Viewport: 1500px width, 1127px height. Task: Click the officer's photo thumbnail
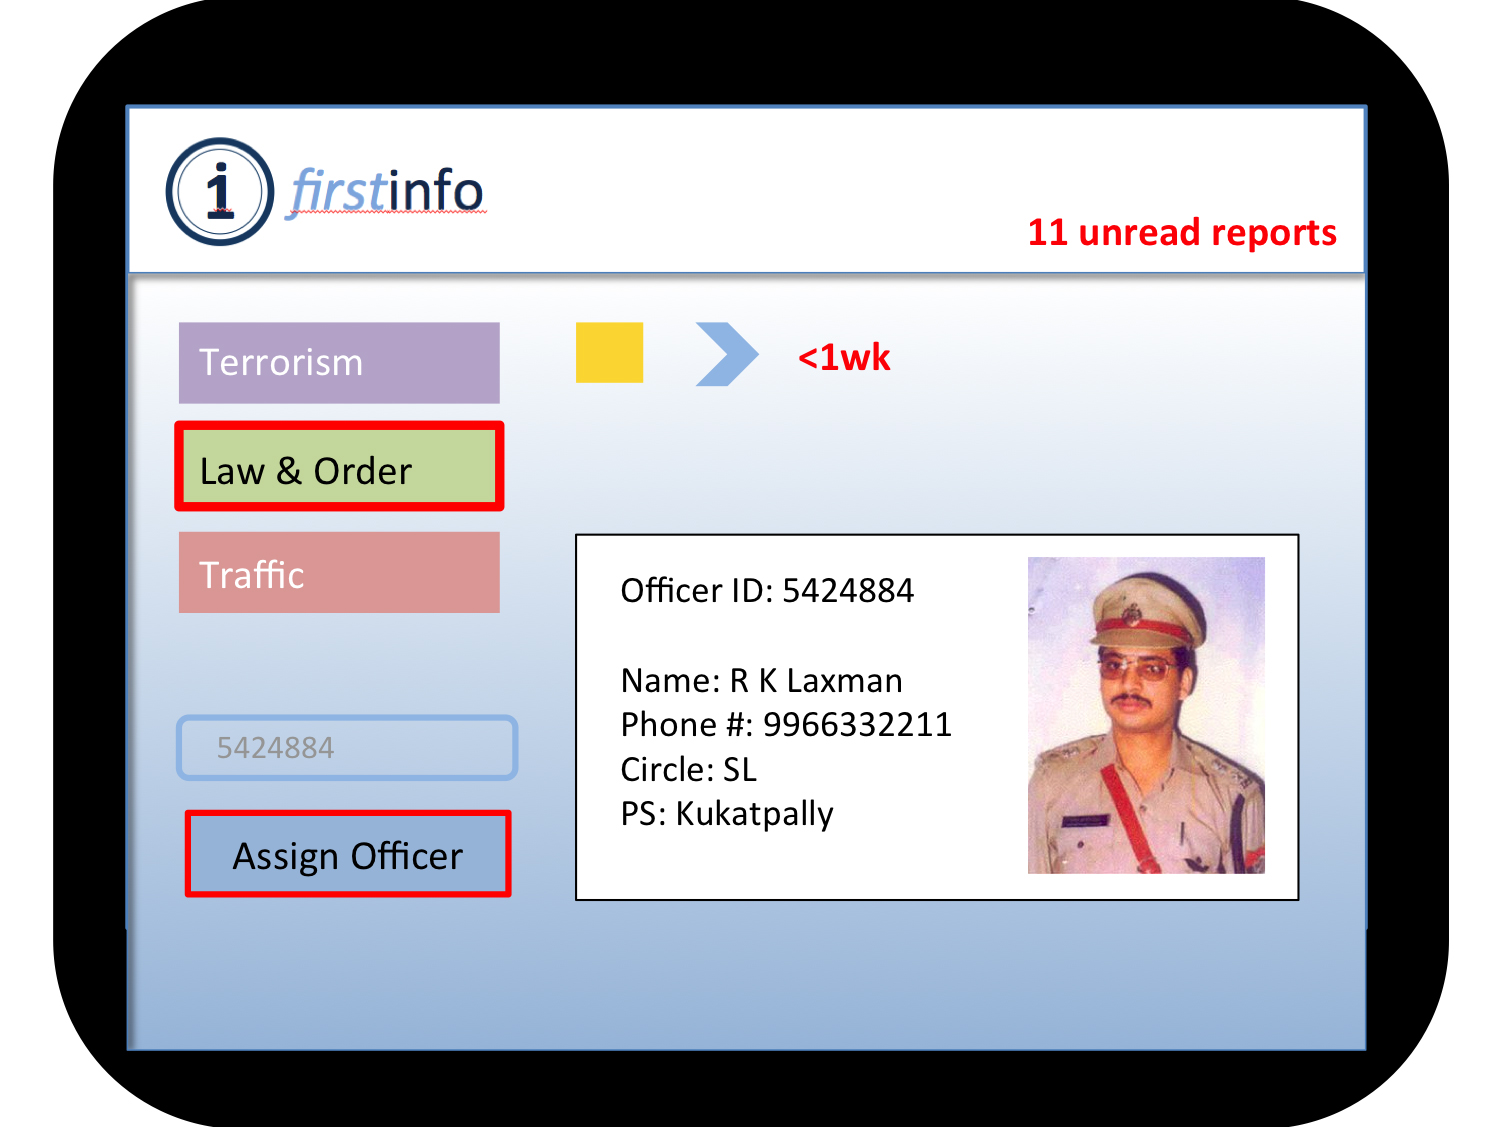[1146, 715]
